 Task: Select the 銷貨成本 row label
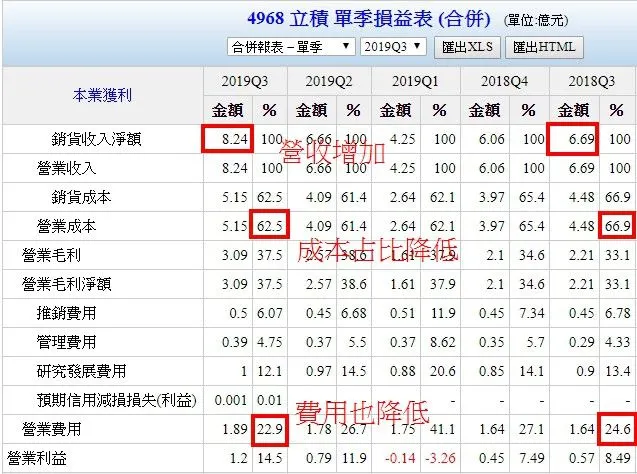click(x=81, y=197)
